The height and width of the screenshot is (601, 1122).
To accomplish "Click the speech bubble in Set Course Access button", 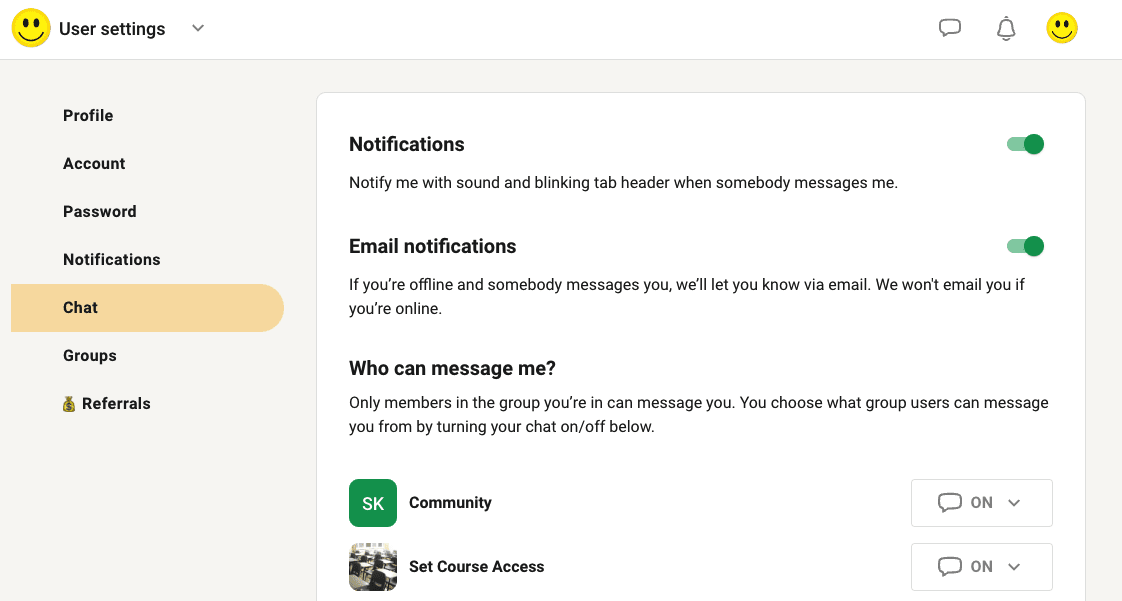I will pos(950,567).
